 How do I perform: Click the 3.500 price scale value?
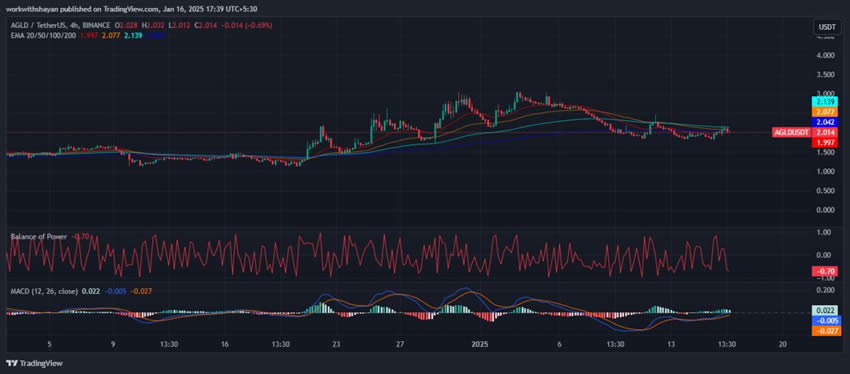826,75
